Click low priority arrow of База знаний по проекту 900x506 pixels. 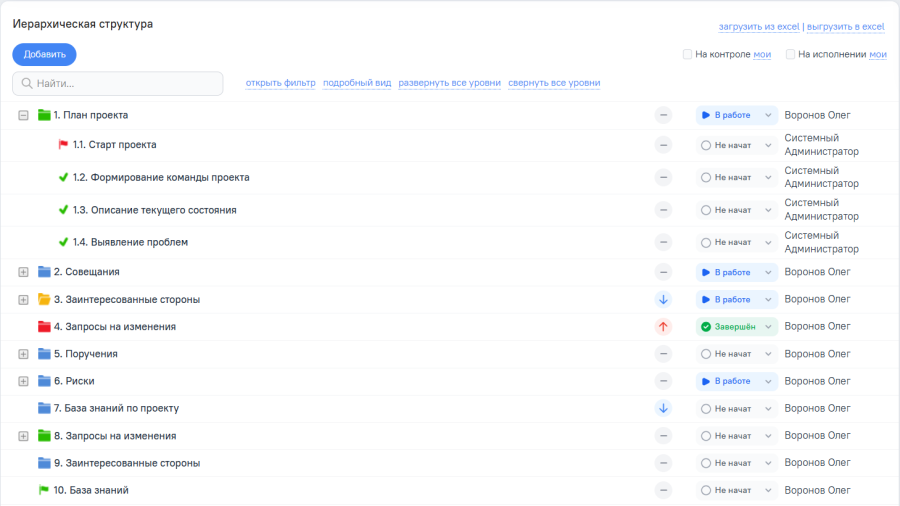point(664,408)
